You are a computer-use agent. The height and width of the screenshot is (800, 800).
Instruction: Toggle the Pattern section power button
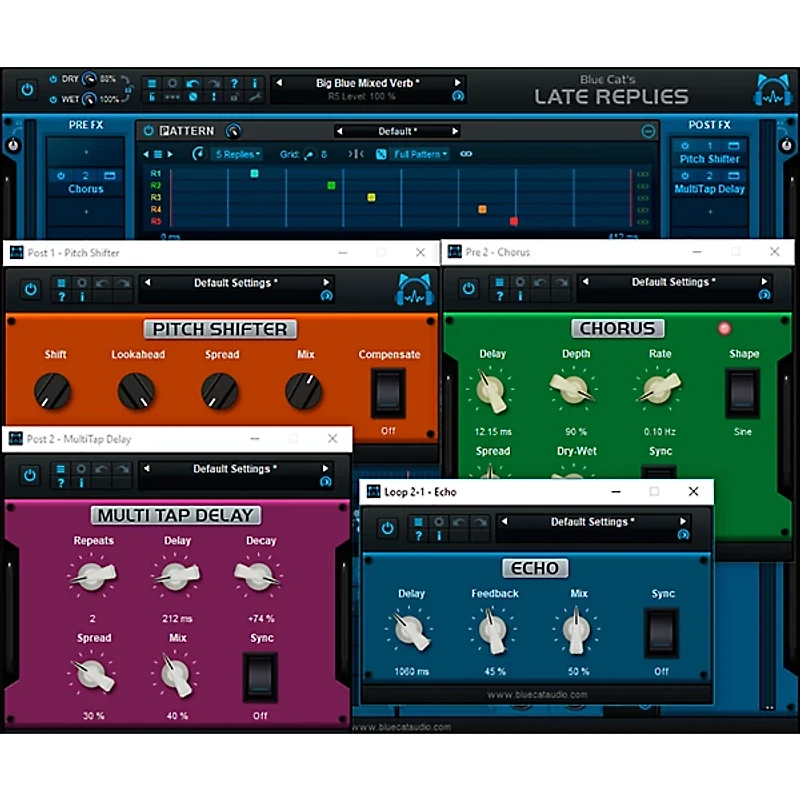(148, 131)
